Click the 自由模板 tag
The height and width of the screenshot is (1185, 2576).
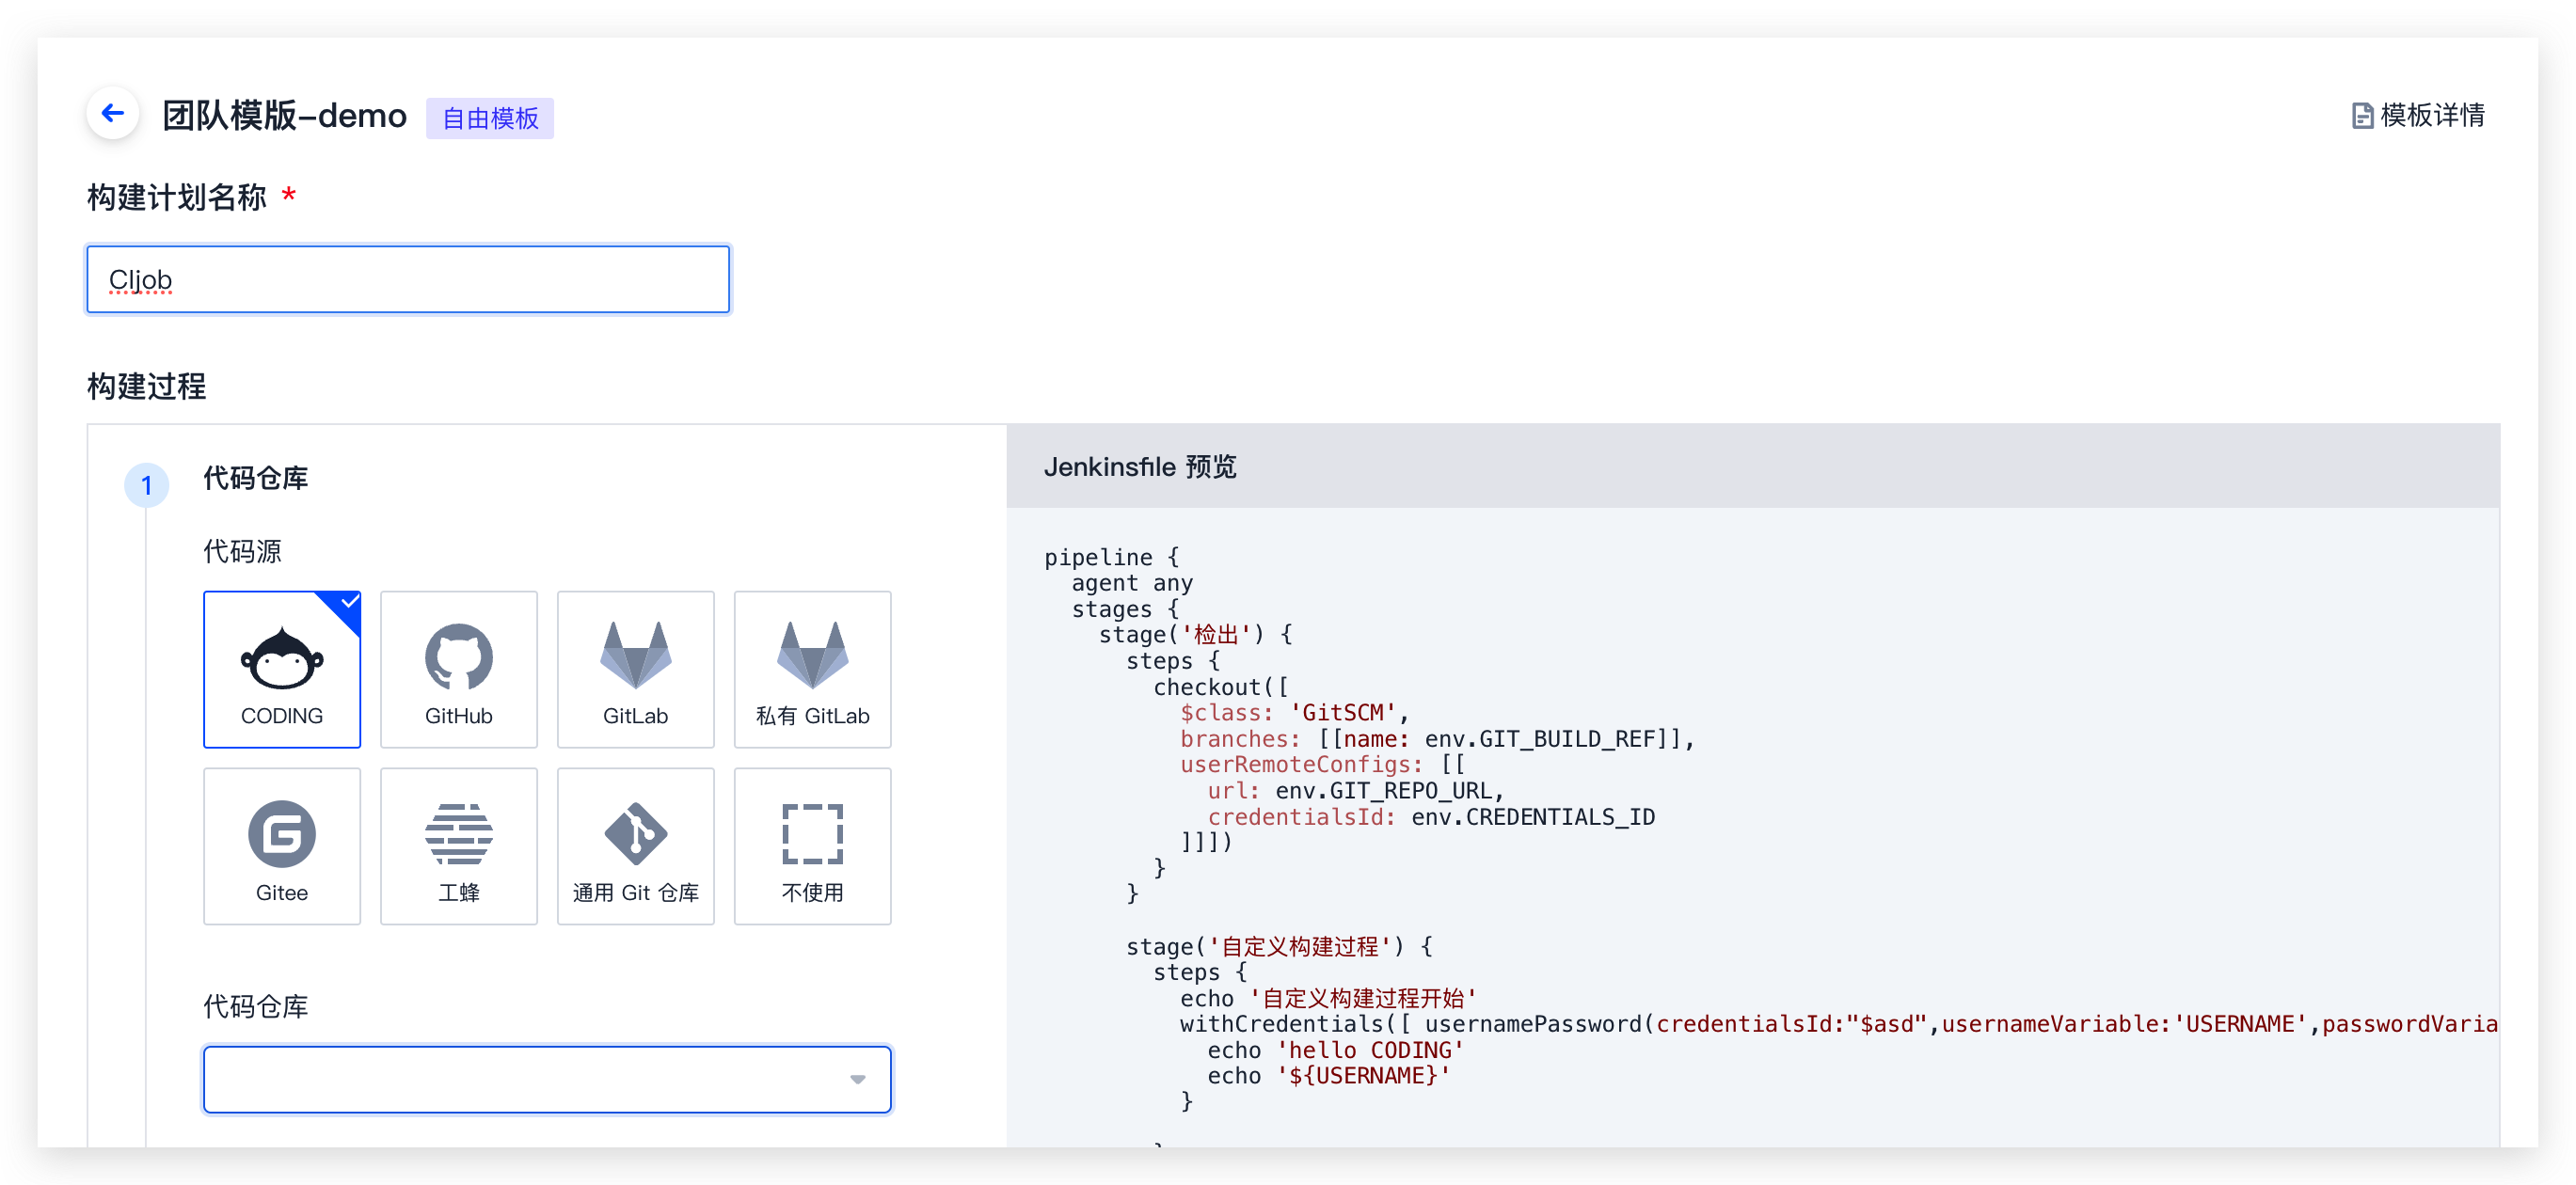click(490, 118)
